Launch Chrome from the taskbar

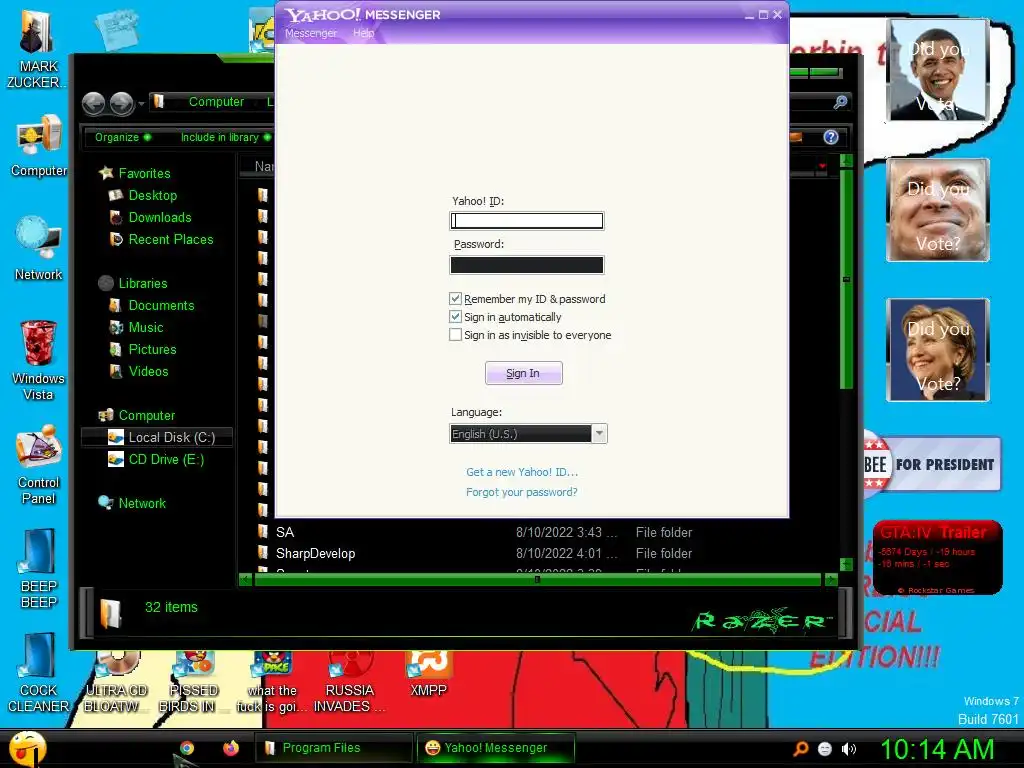(x=187, y=748)
